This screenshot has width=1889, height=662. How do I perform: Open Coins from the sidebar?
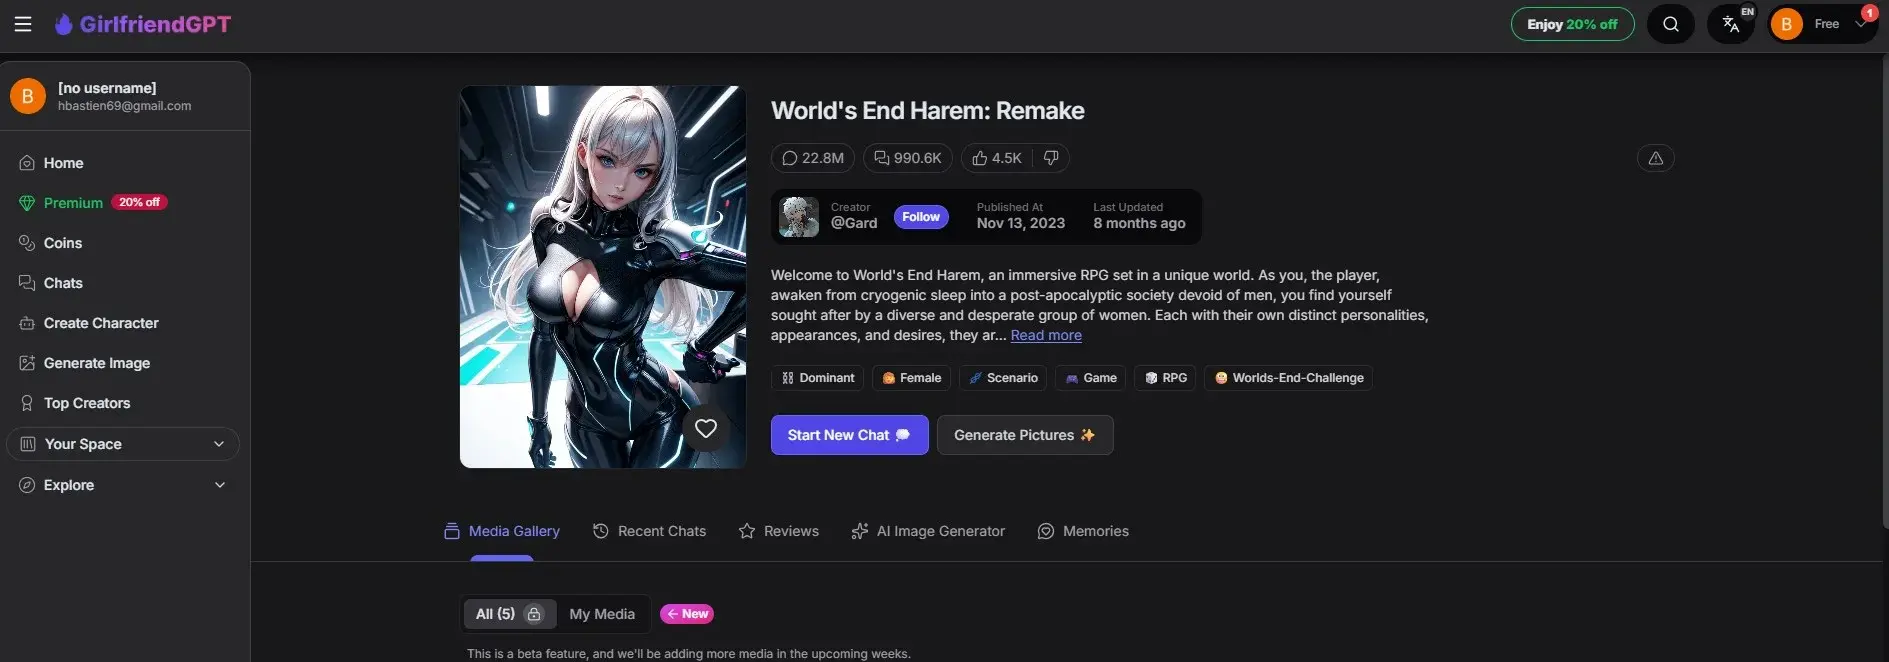pyautogui.click(x=62, y=243)
